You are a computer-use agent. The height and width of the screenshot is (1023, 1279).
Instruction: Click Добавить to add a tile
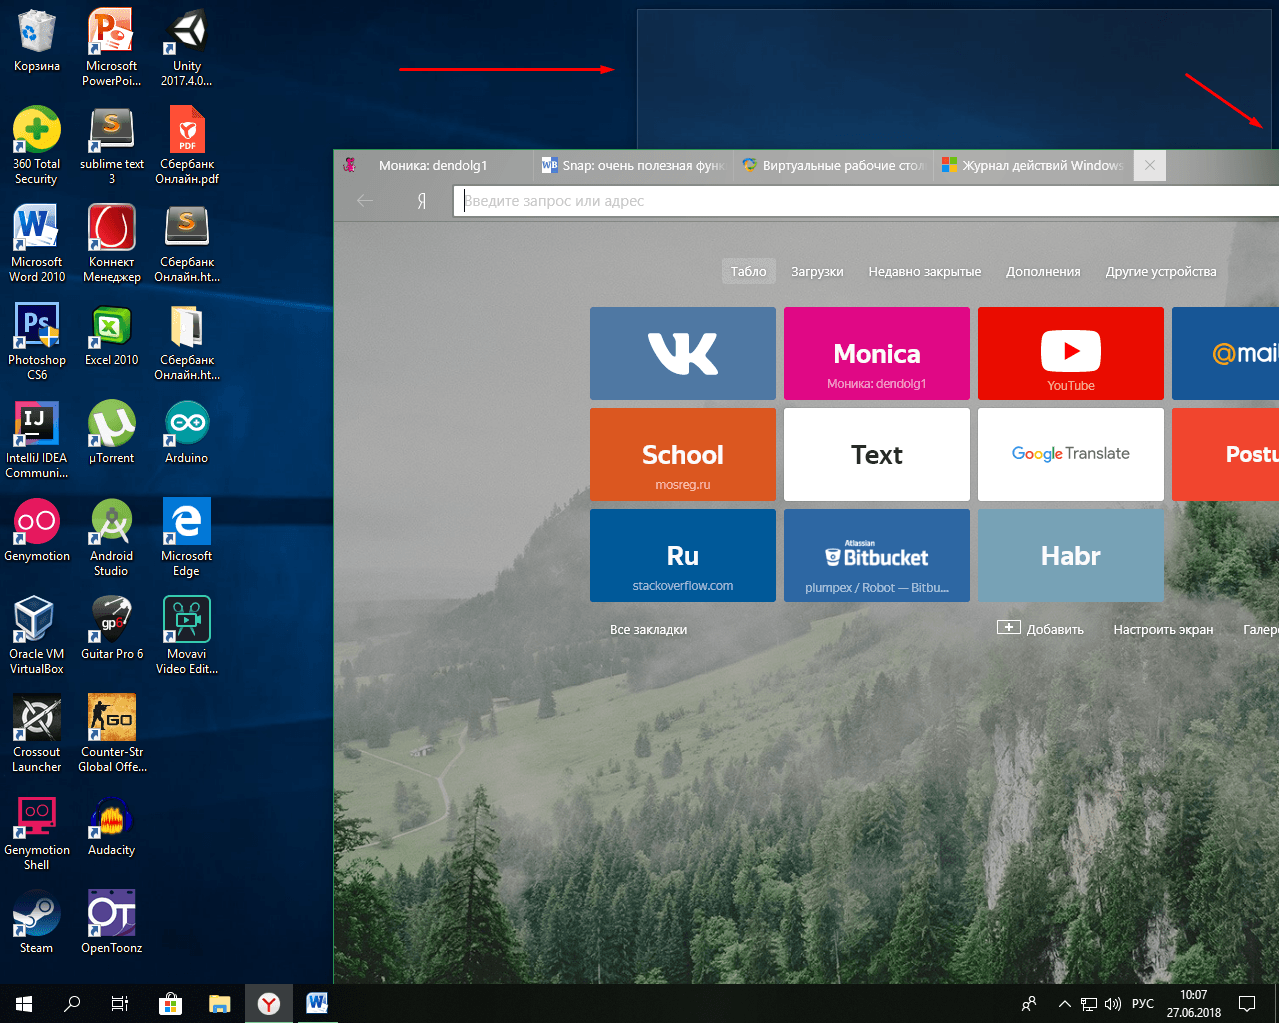click(1040, 629)
